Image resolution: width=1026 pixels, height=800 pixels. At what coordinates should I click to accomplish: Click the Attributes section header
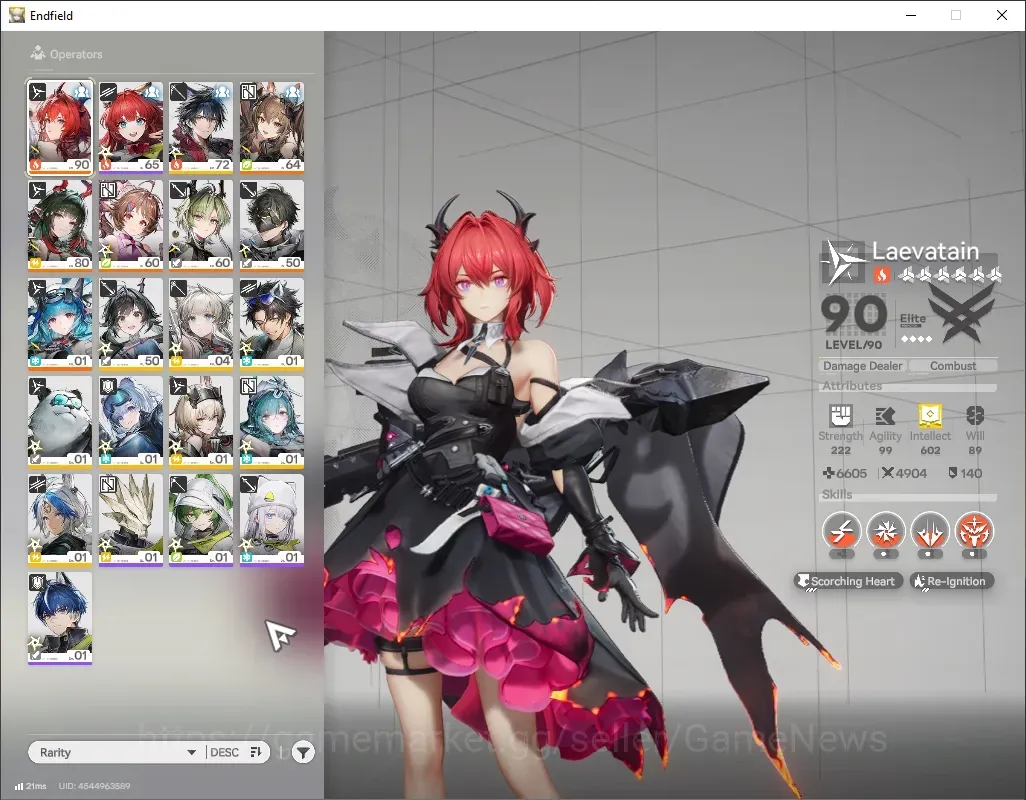(852, 386)
